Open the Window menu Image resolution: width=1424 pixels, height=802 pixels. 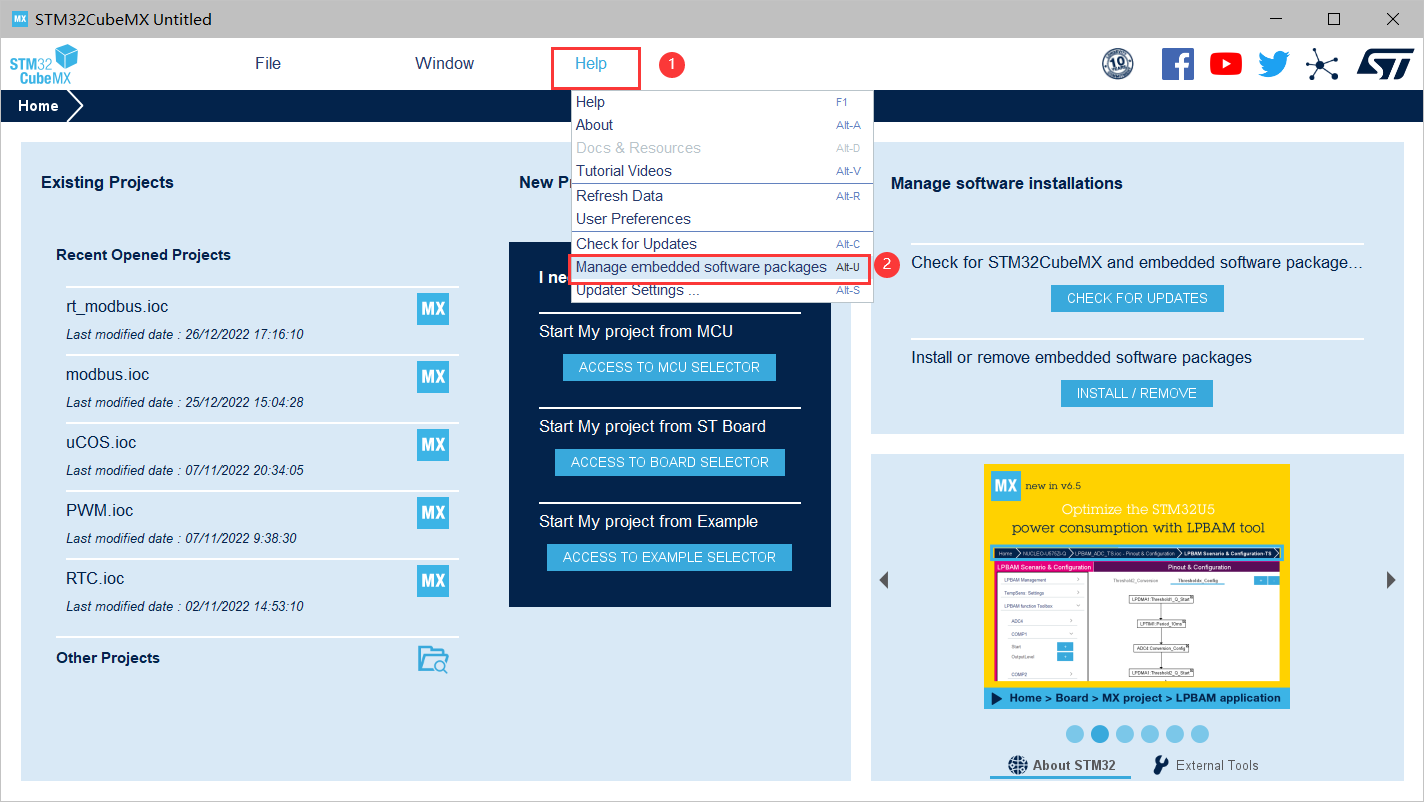445,64
